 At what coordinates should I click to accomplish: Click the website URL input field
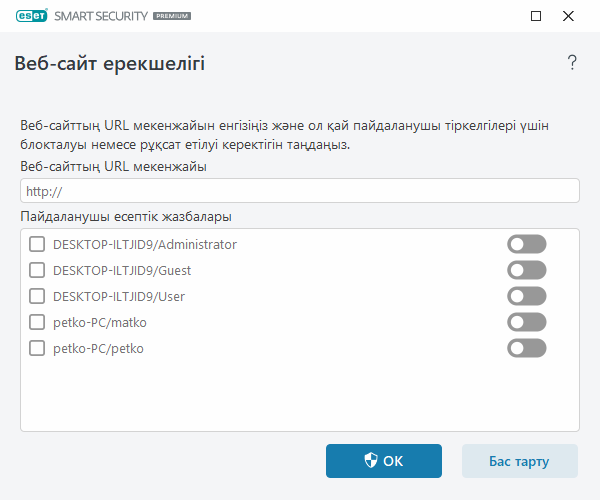tap(300, 191)
